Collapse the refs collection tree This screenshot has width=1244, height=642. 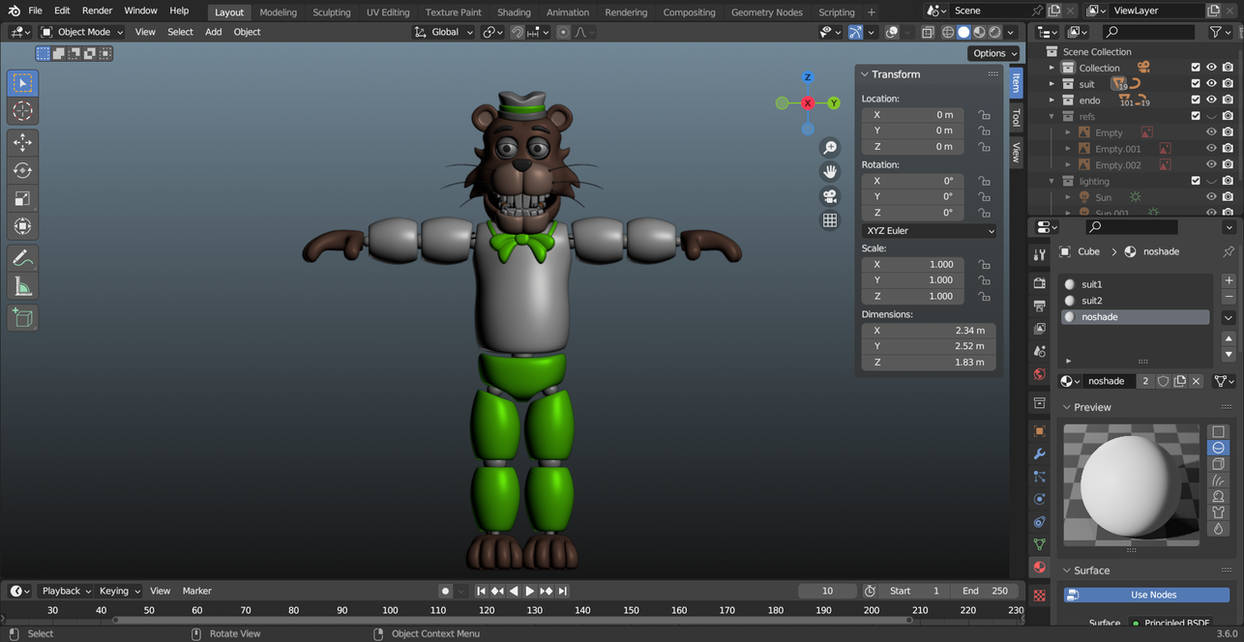[x=1051, y=116]
